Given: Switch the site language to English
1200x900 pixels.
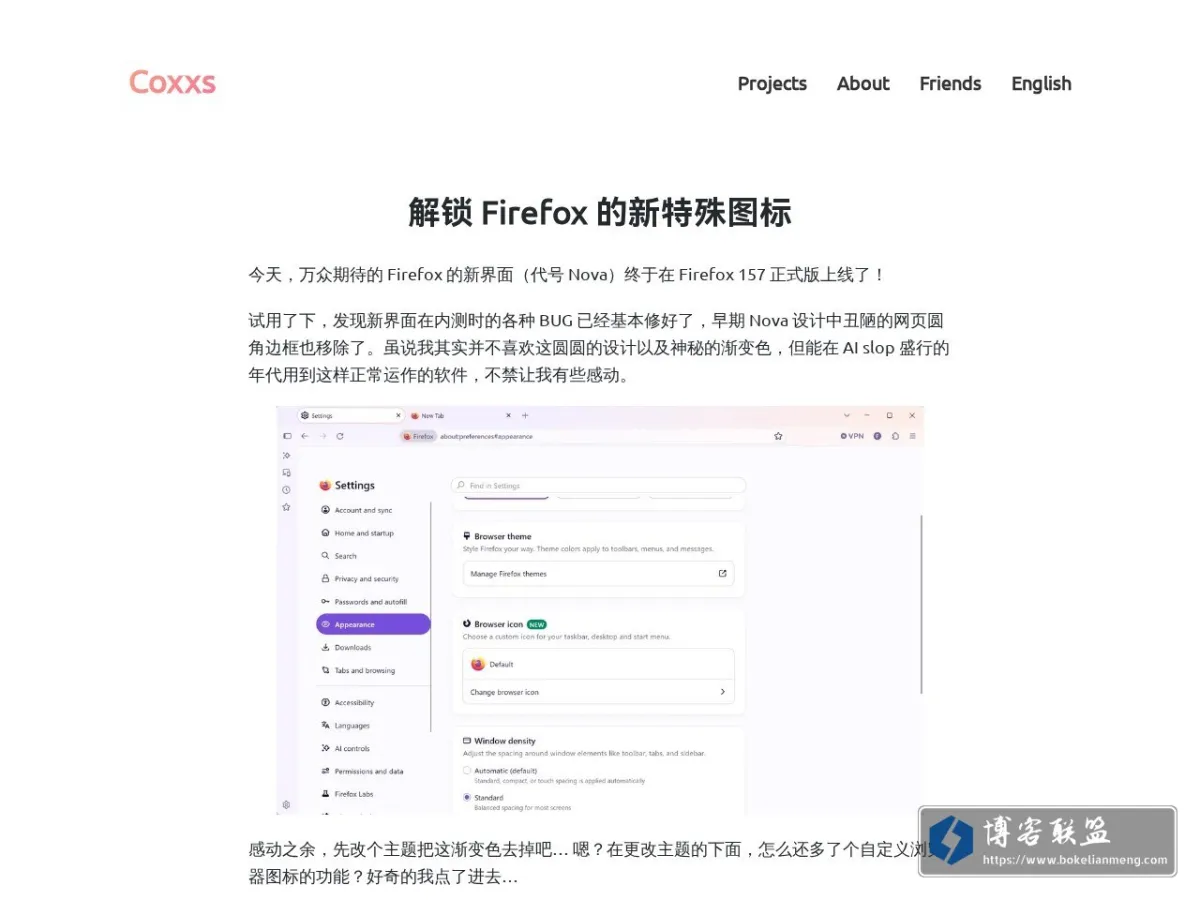Looking at the screenshot, I should [1041, 84].
